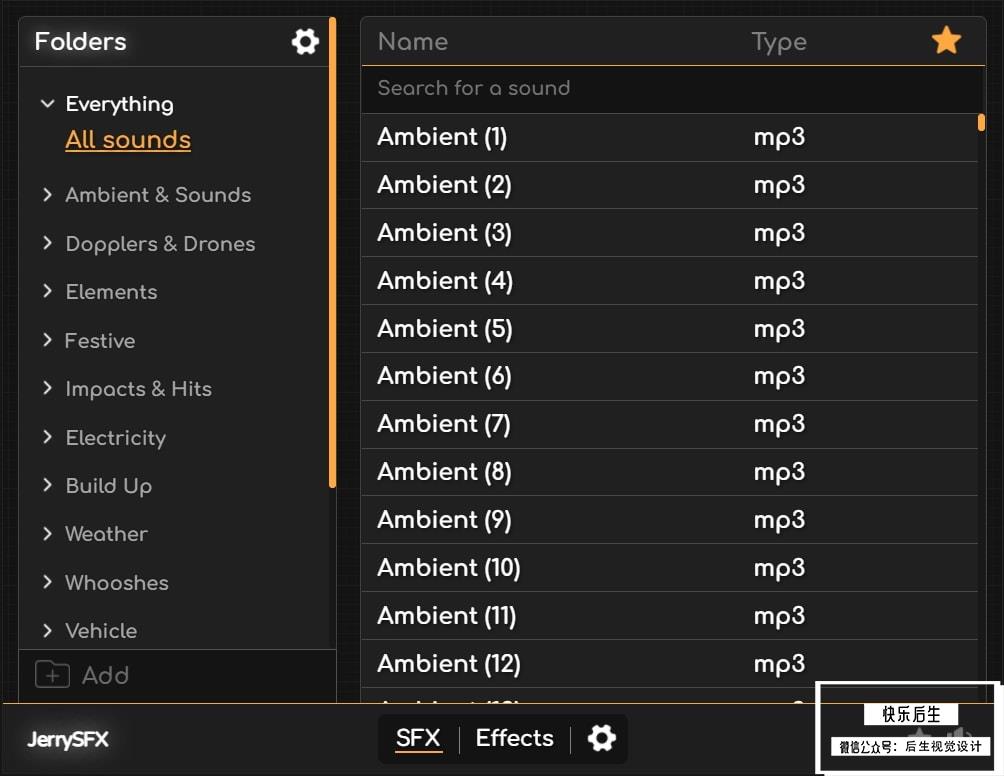Select the Ambient (9) sound
The image size is (1004, 776).
click(x=670, y=520)
